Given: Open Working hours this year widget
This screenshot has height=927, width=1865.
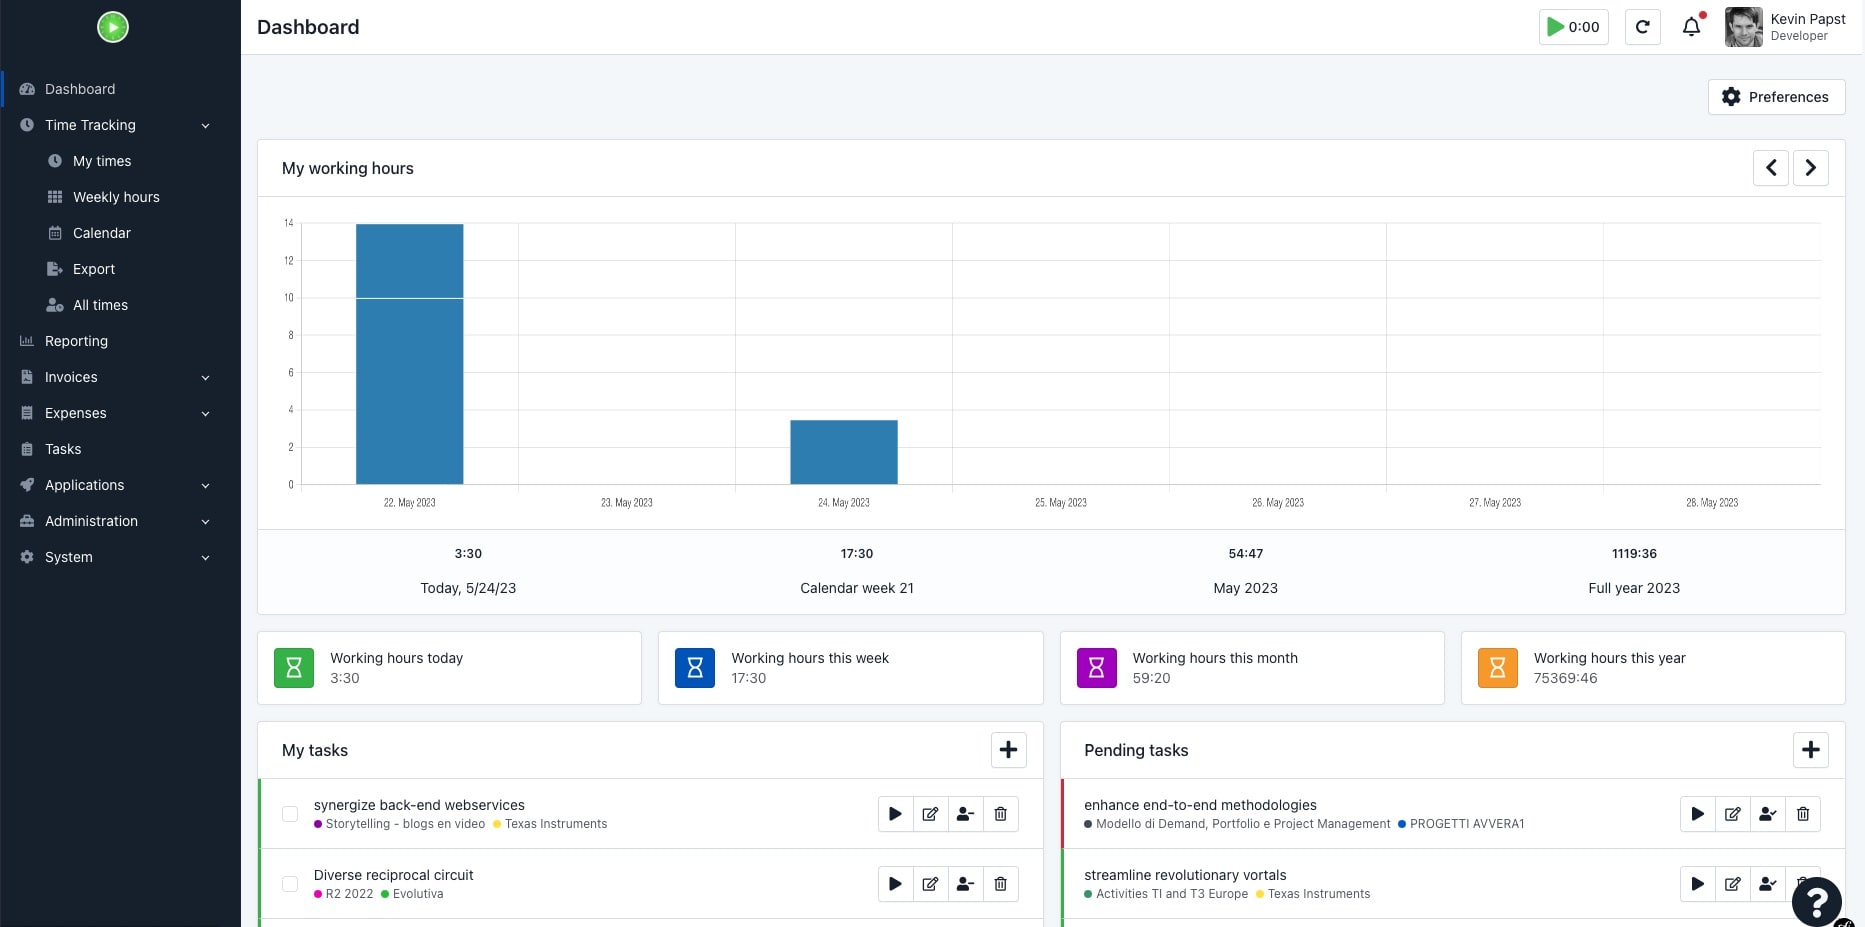Looking at the screenshot, I should click(x=1653, y=668).
